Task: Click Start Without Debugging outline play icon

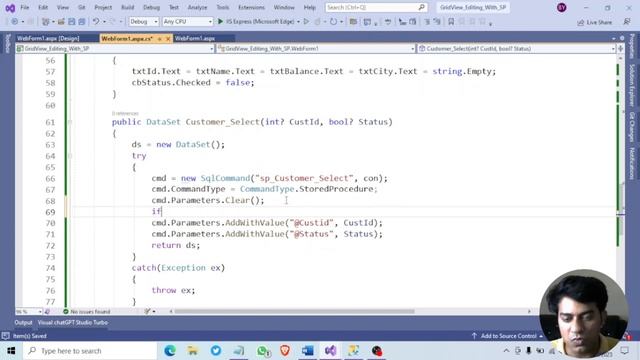Action: point(306,22)
